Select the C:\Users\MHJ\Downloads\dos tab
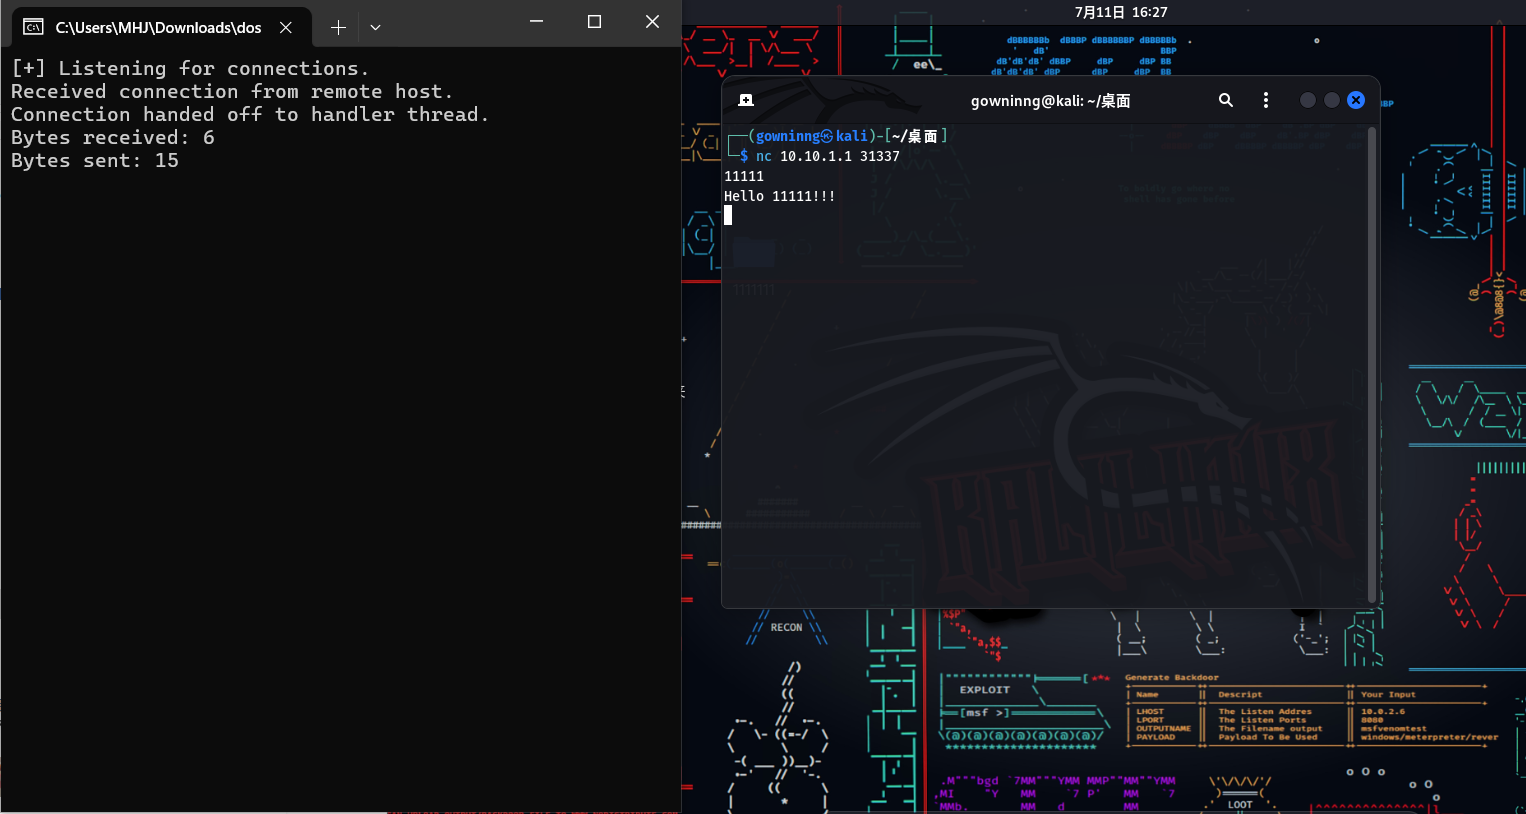This screenshot has width=1526, height=814. pyautogui.click(x=158, y=28)
